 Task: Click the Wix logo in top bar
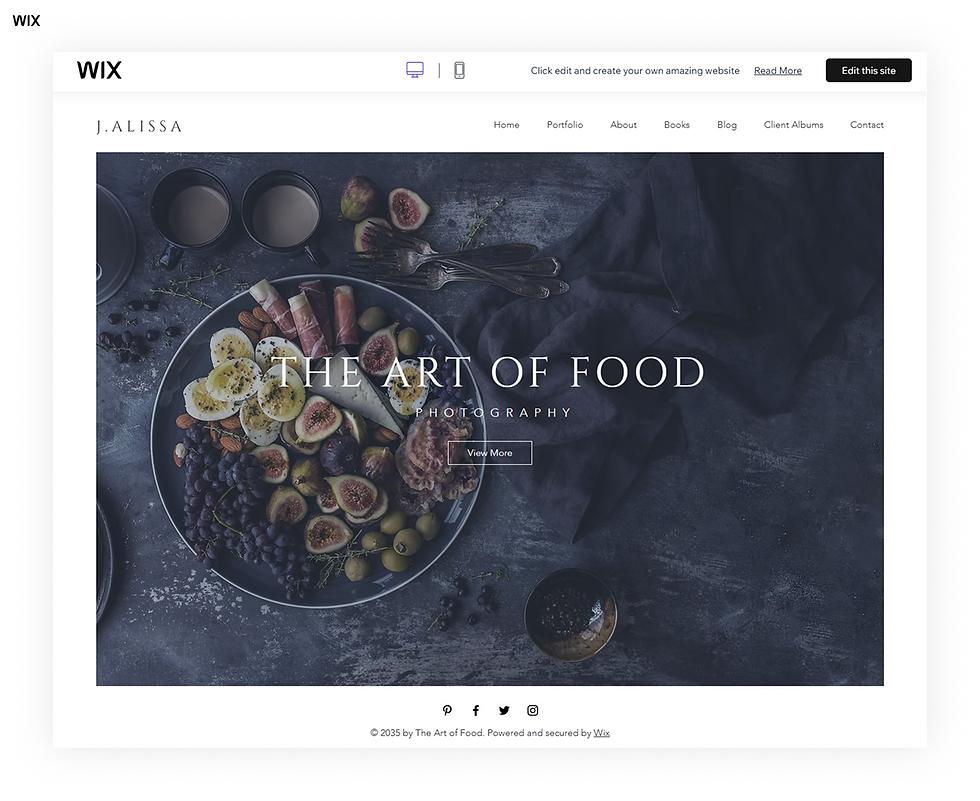[99, 70]
